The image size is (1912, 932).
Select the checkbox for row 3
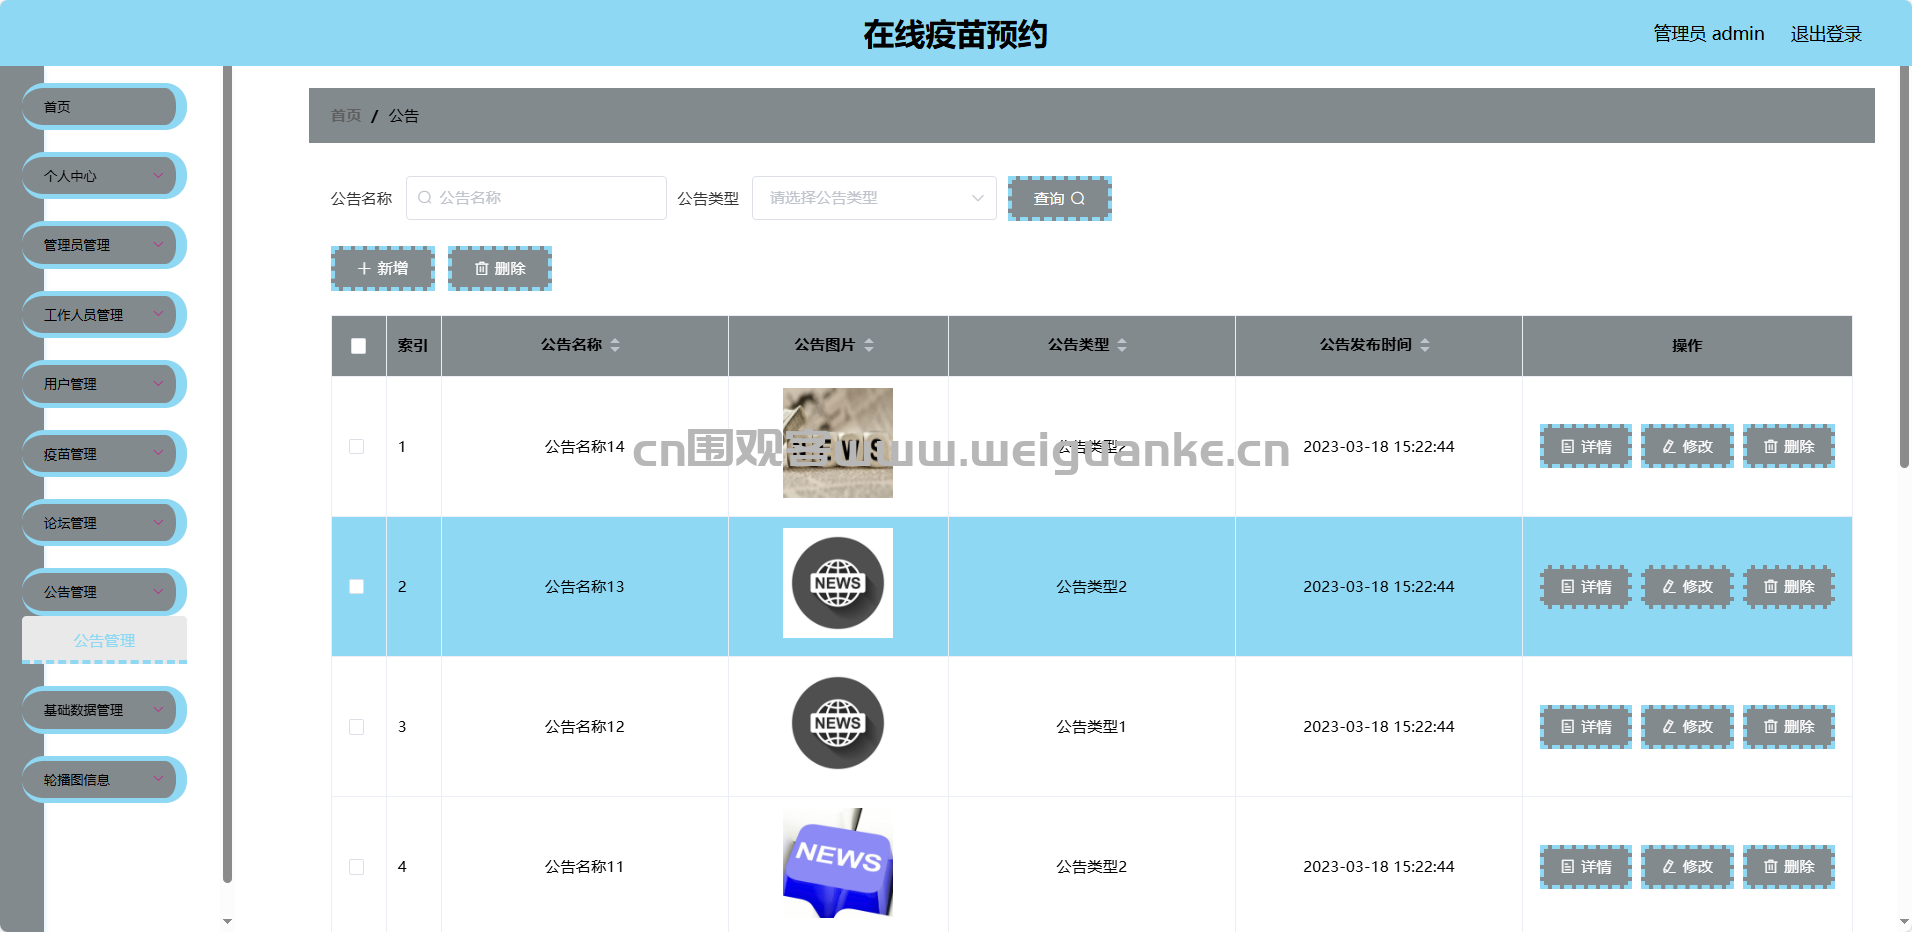pyautogui.click(x=357, y=727)
